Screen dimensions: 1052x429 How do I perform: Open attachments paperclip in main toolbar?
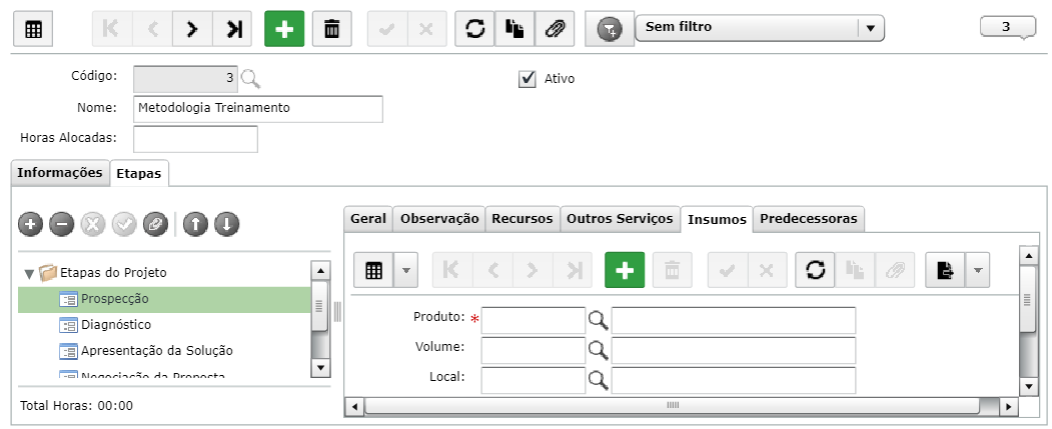(x=555, y=30)
